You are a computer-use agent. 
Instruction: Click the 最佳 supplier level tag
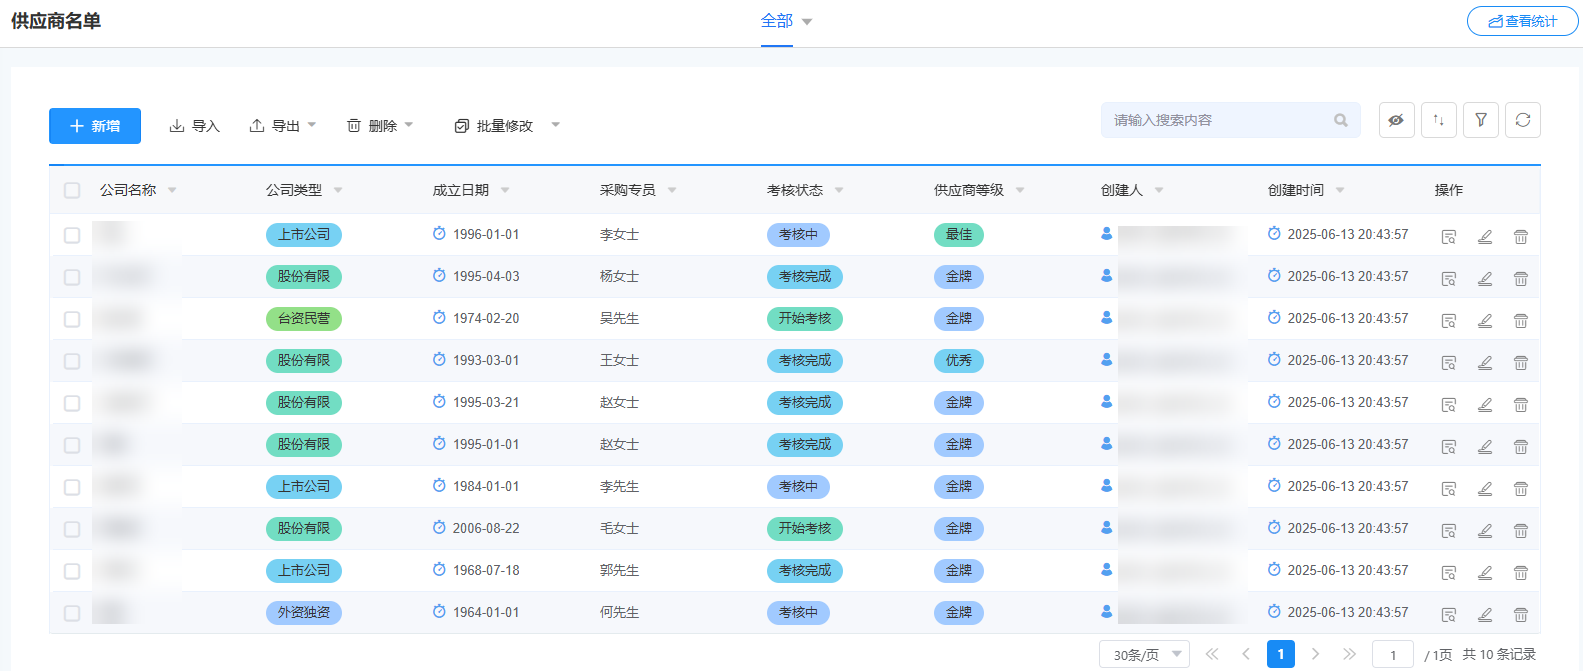point(959,235)
